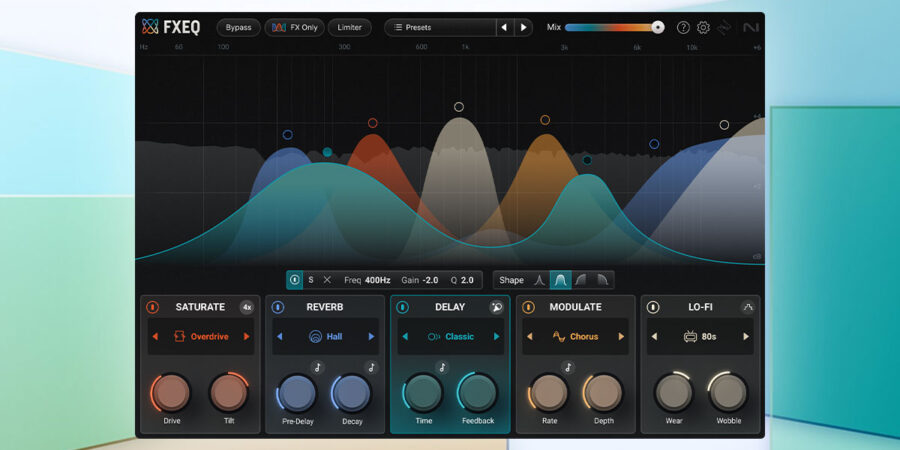Click right arrow beside Chorus
The image size is (900, 450).
[x=621, y=336]
